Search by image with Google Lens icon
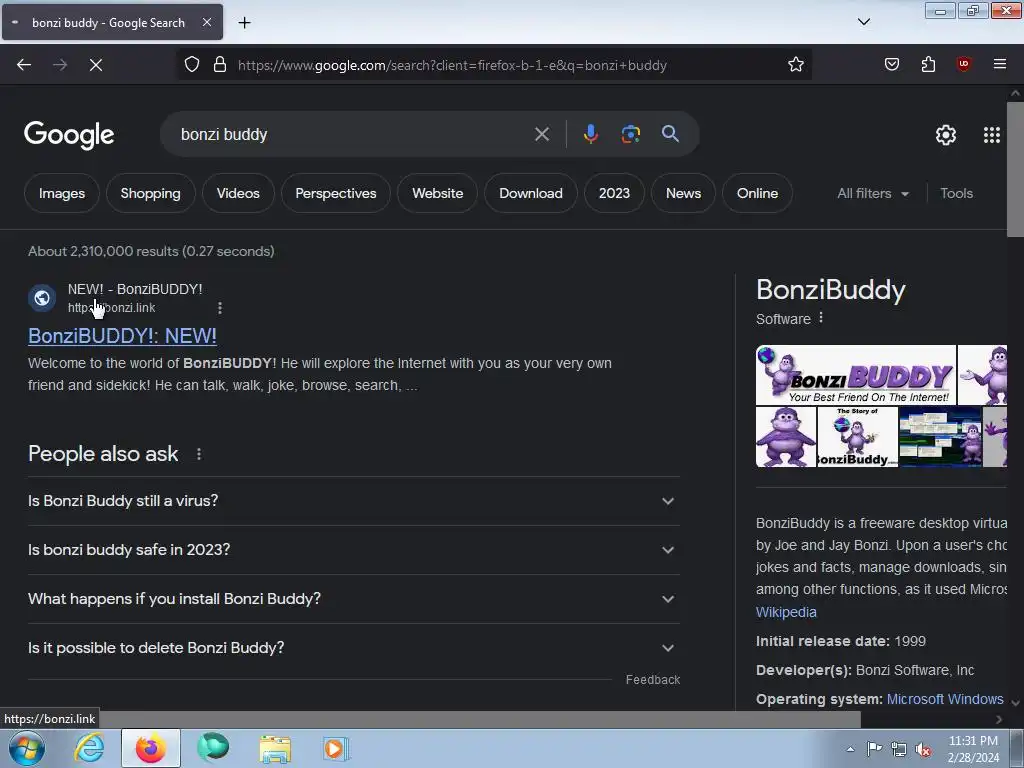Image resolution: width=1024 pixels, height=768 pixels. 630,134
